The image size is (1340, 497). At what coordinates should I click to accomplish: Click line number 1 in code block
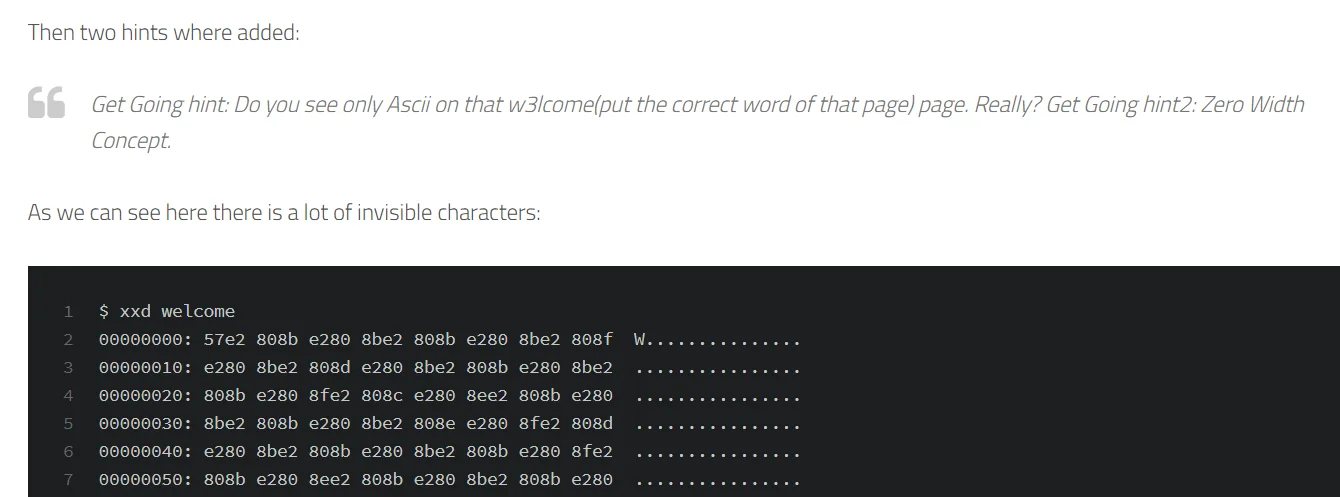click(68, 311)
